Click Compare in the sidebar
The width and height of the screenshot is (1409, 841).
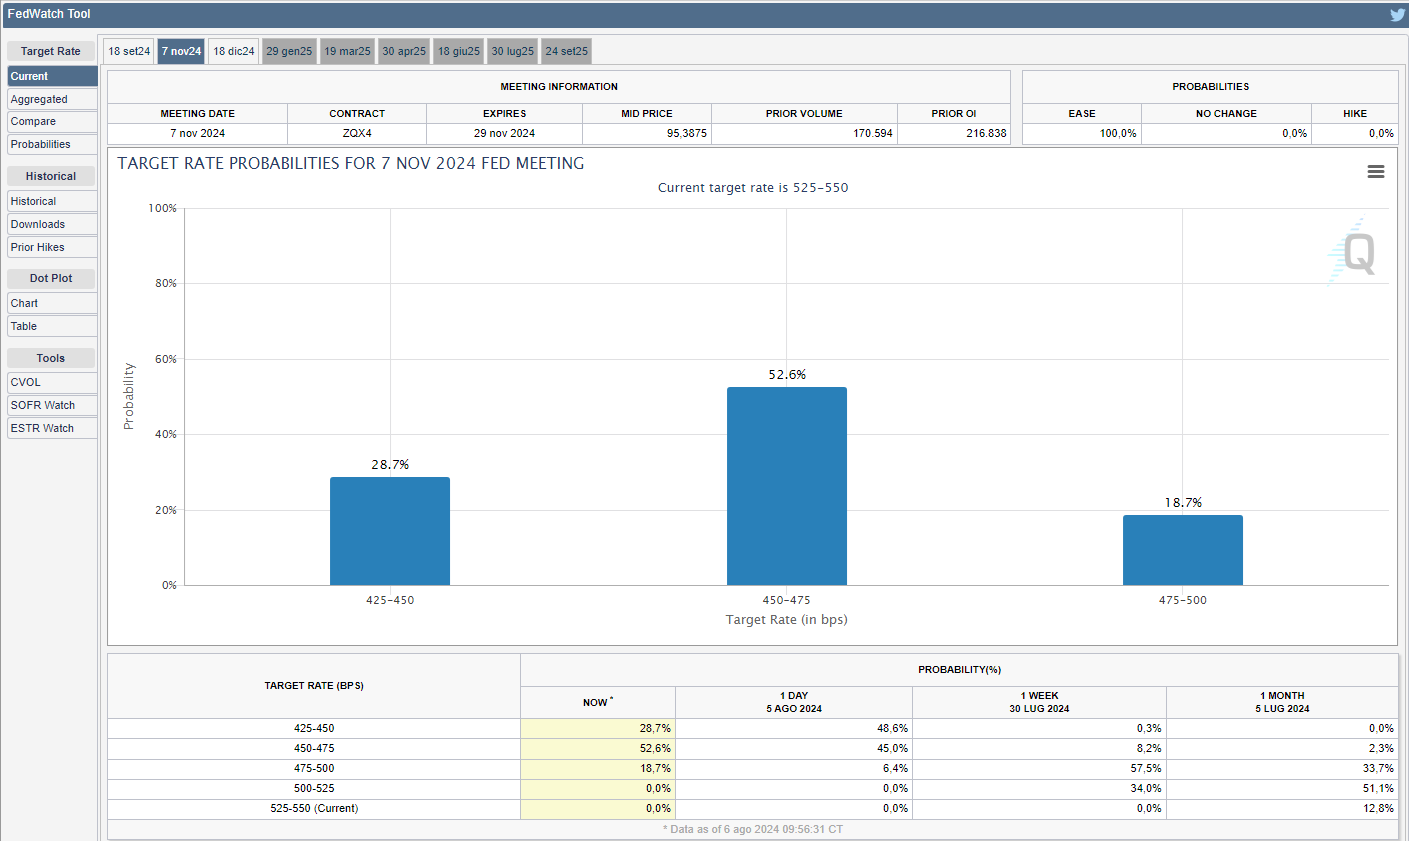click(52, 121)
